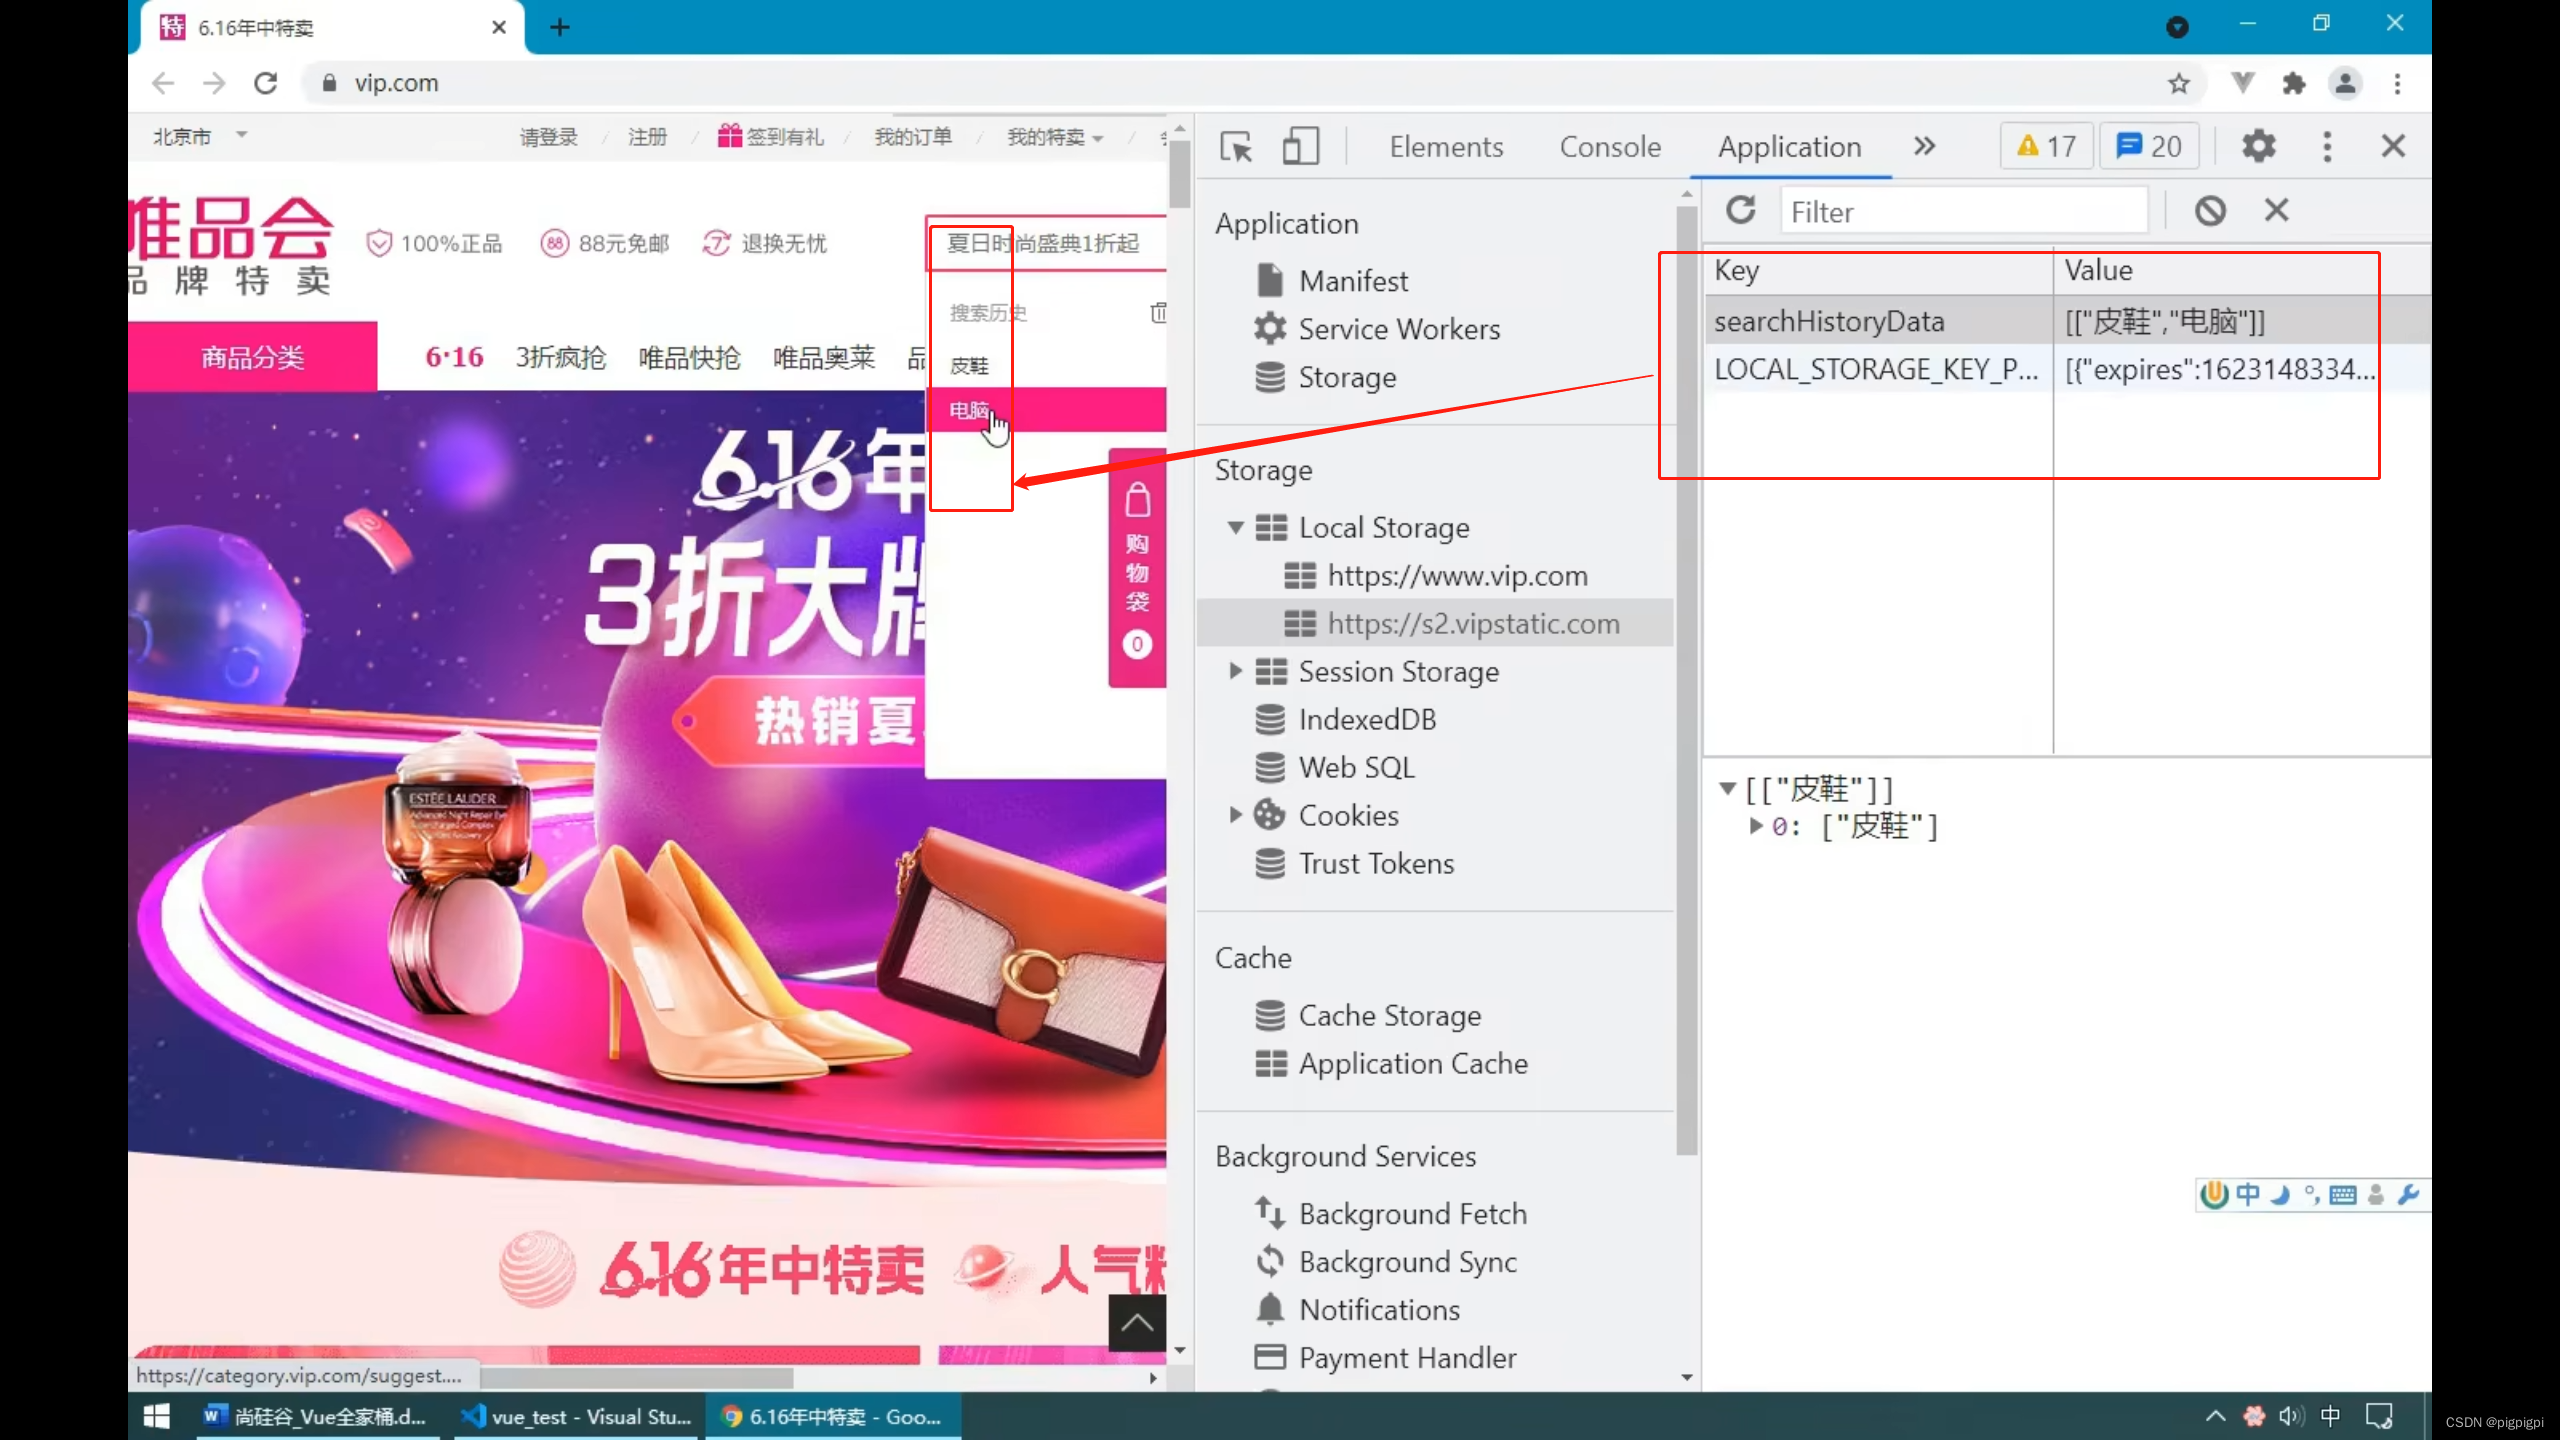The image size is (2560, 1440).
Task: Open the Payment Handler service
Action: (x=1407, y=1357)
